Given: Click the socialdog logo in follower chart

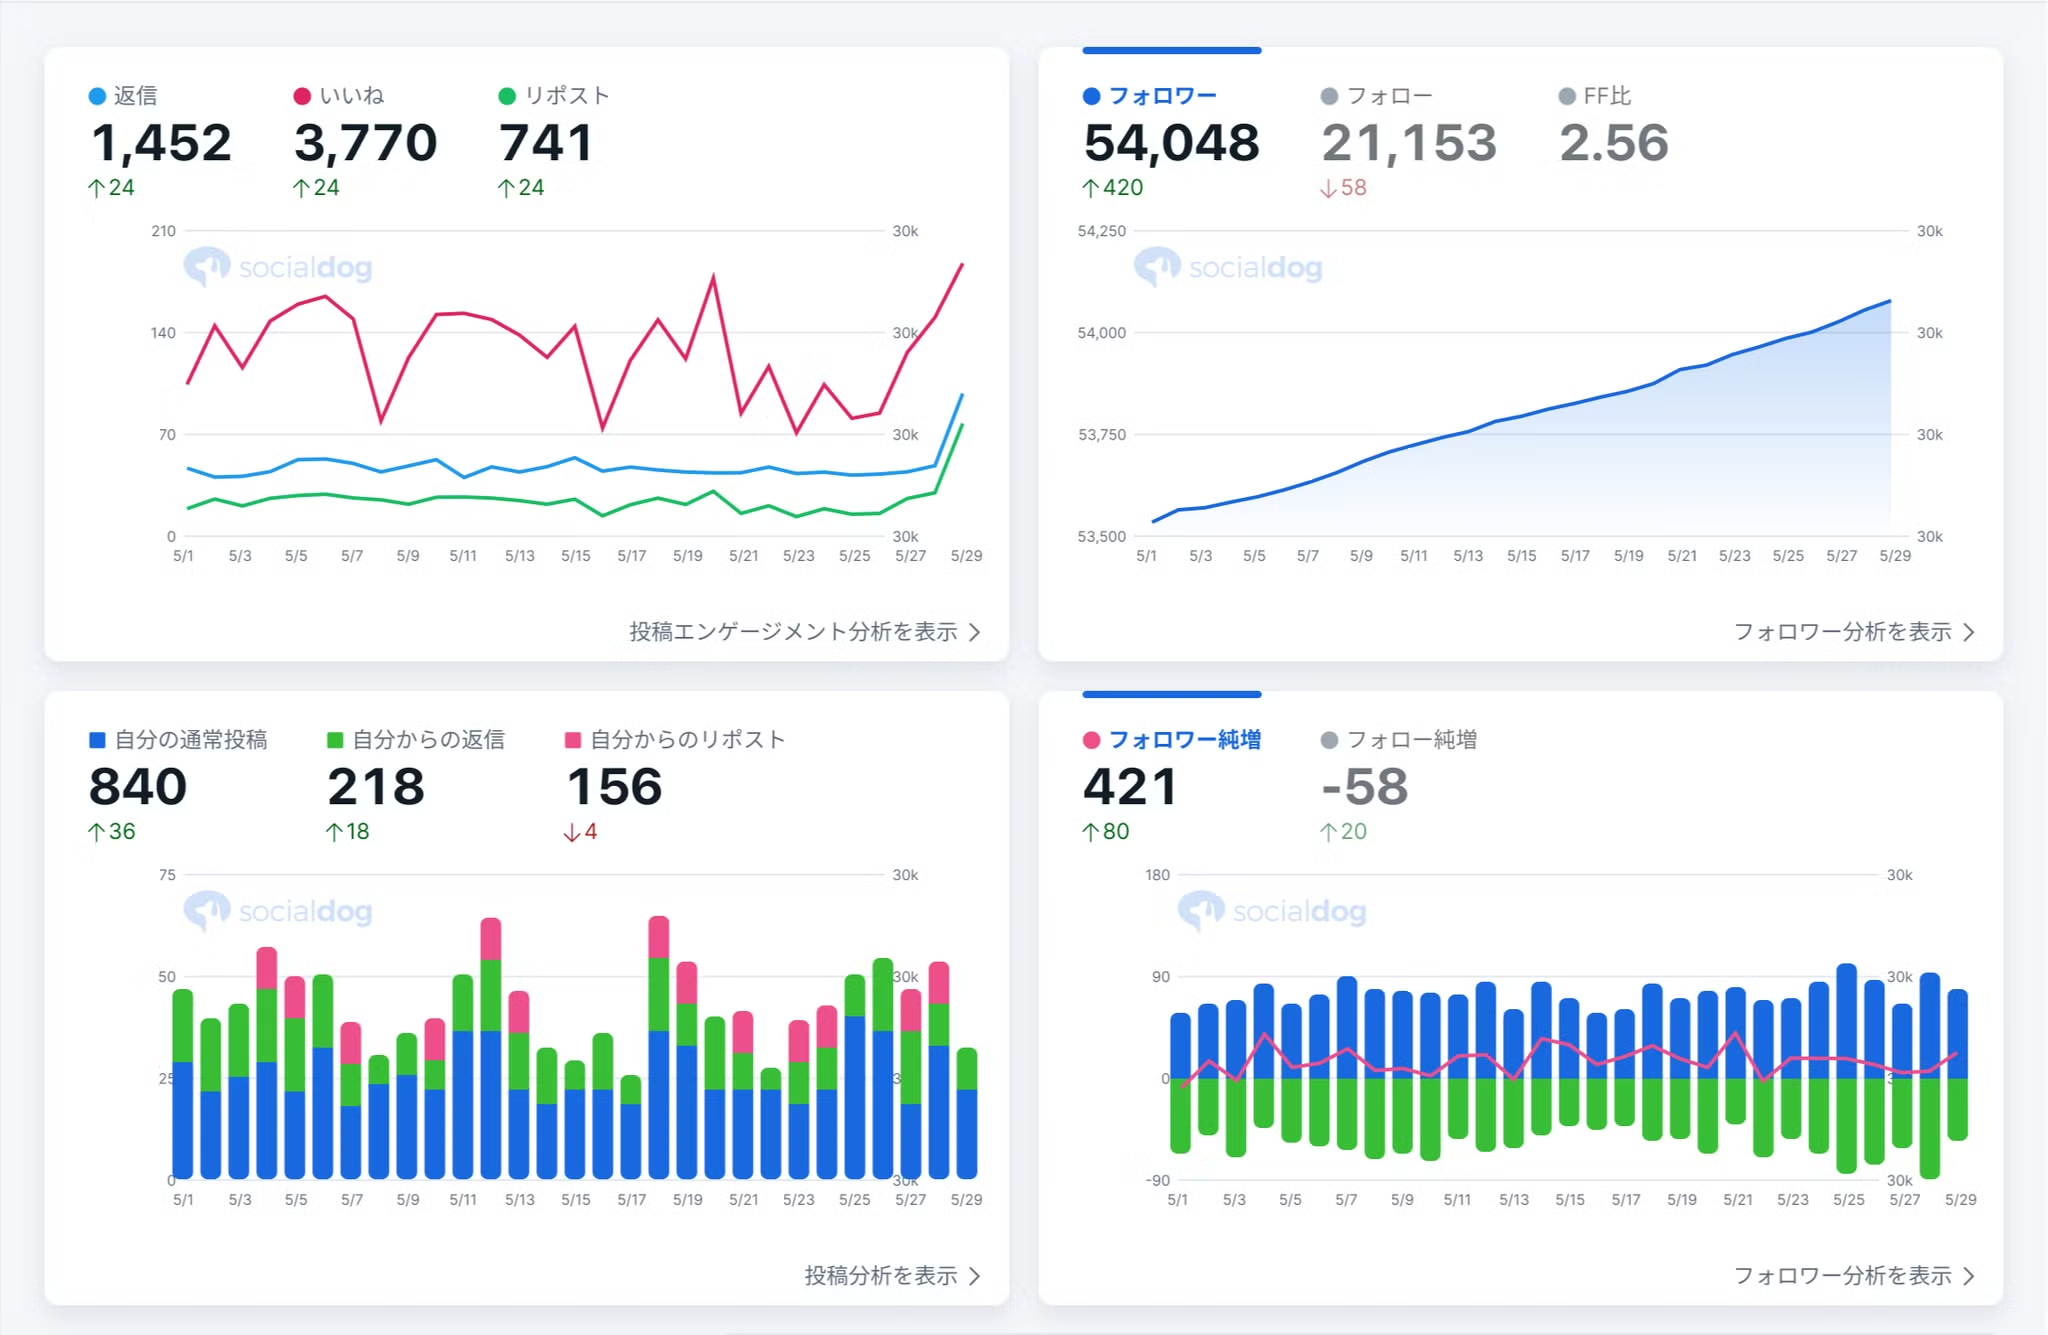Looking at the screenshot, I should 1227,267.
